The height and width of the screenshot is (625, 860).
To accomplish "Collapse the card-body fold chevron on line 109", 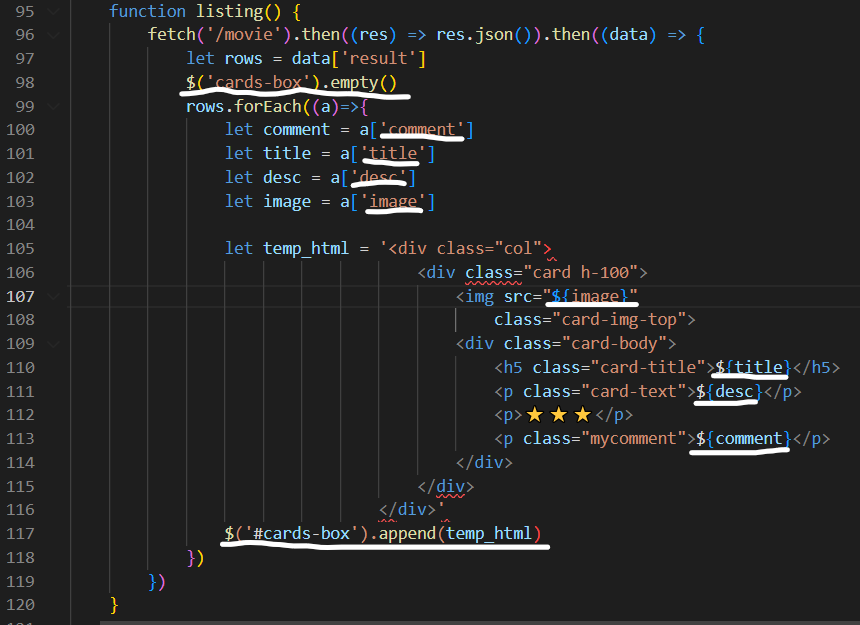I will 54,344.
